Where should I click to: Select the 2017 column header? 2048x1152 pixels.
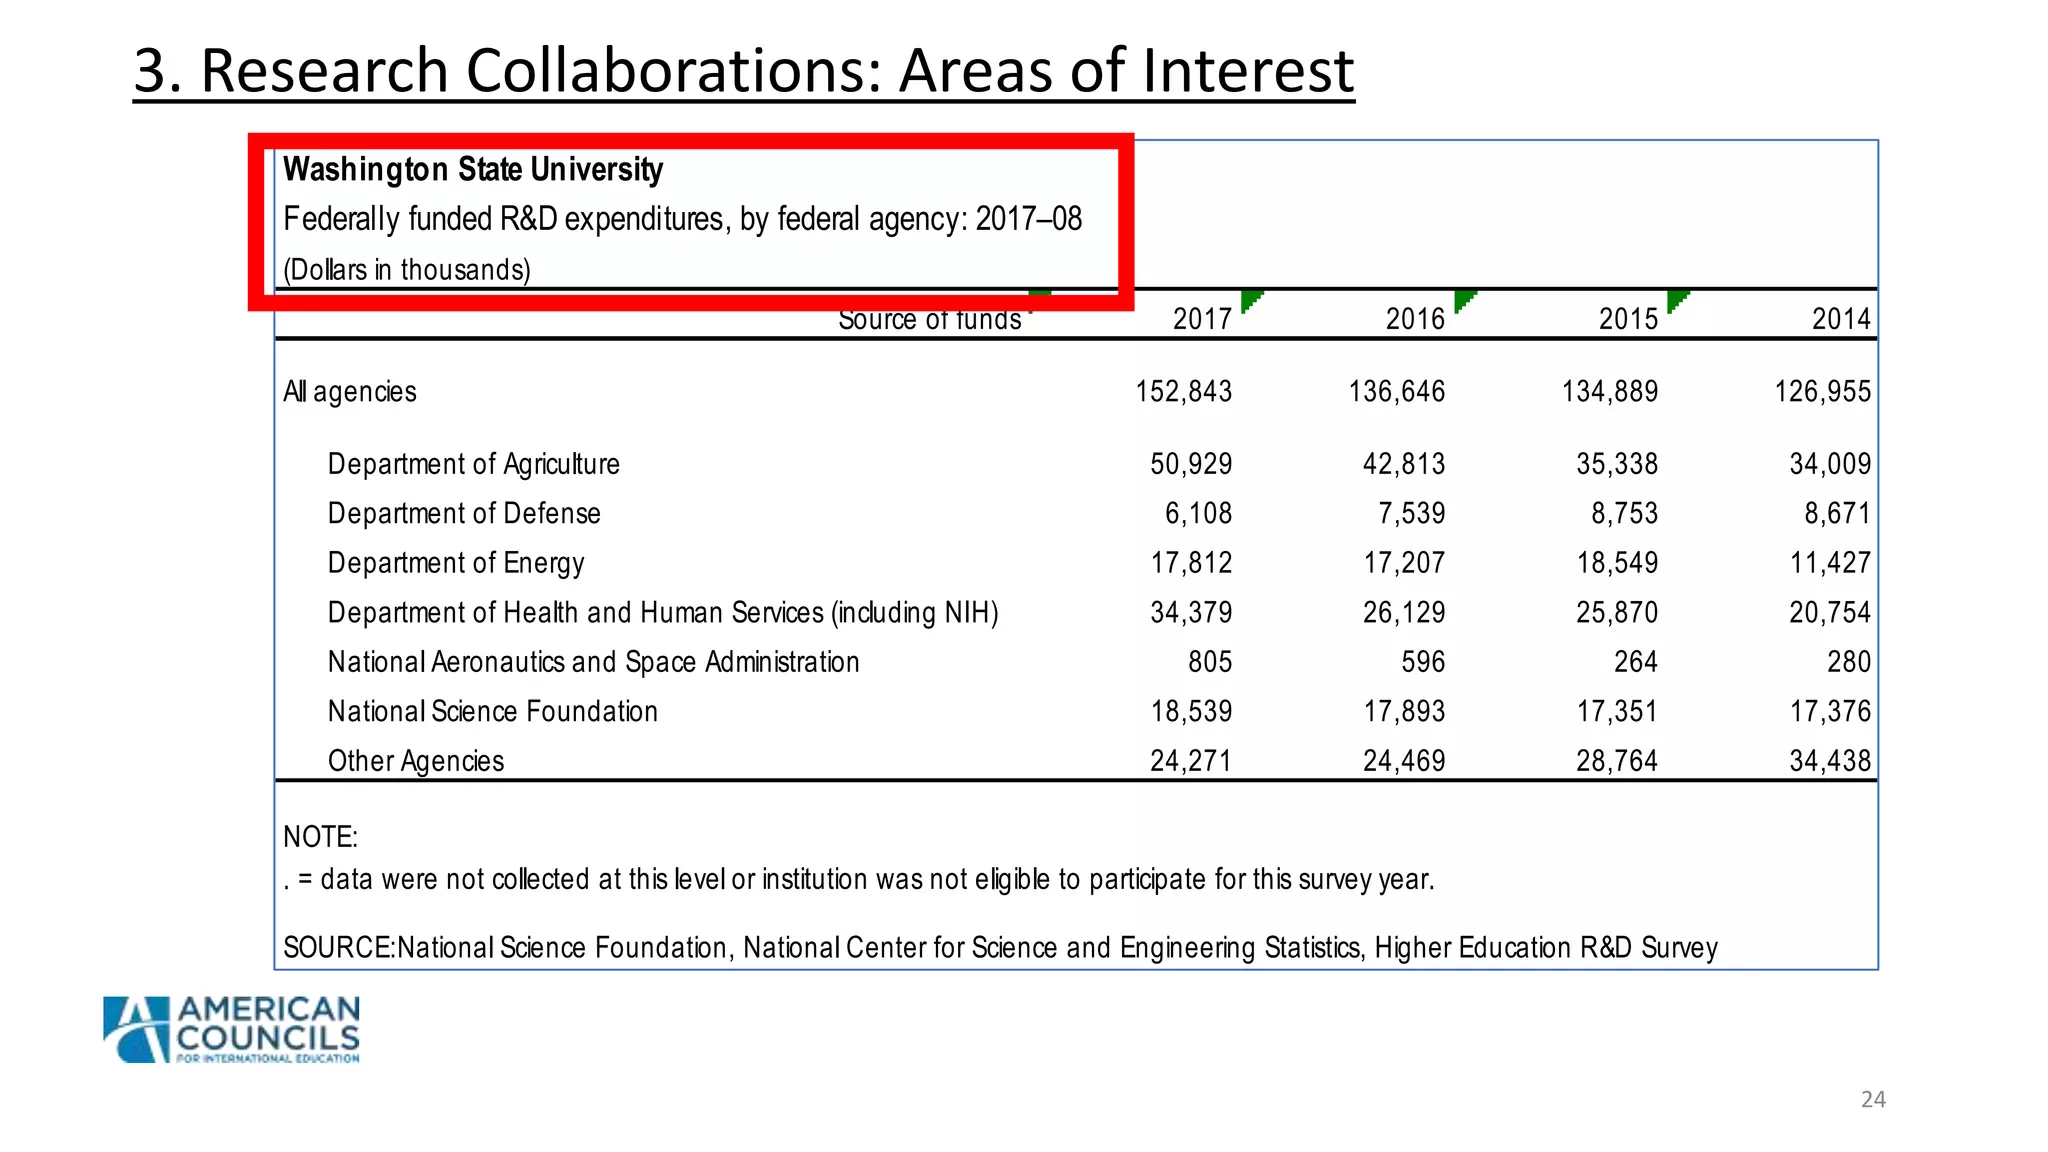(1202, 319)
